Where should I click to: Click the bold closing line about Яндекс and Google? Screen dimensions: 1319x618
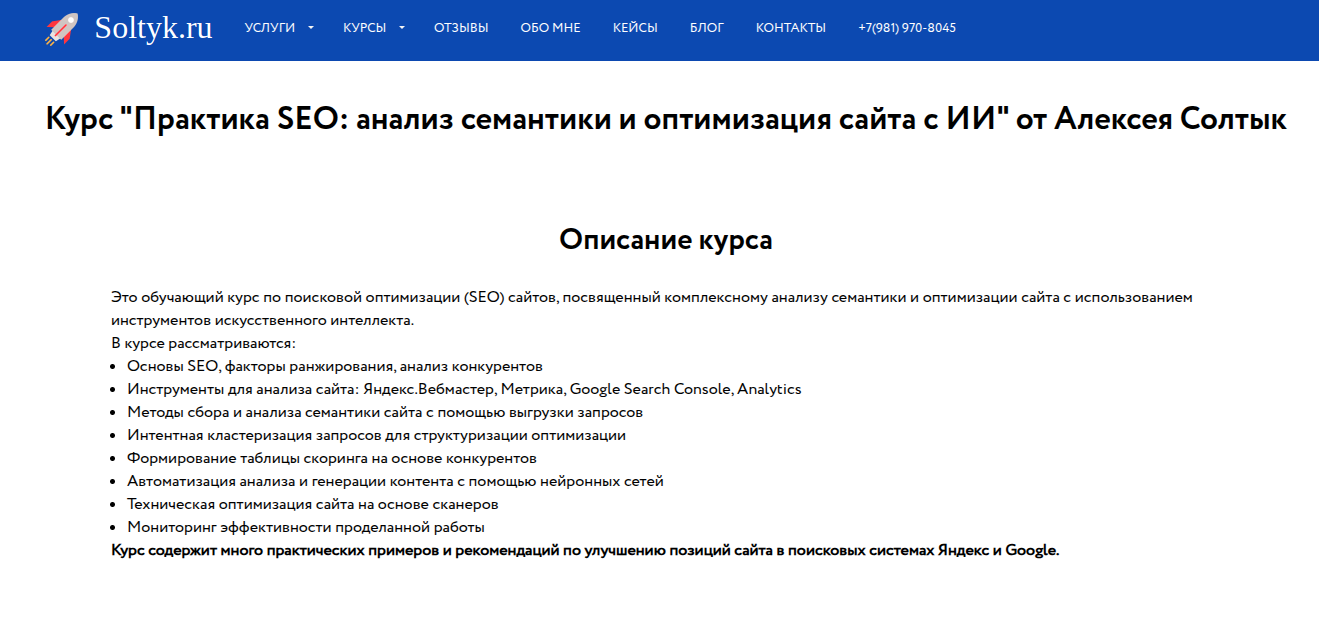point(585,549)
